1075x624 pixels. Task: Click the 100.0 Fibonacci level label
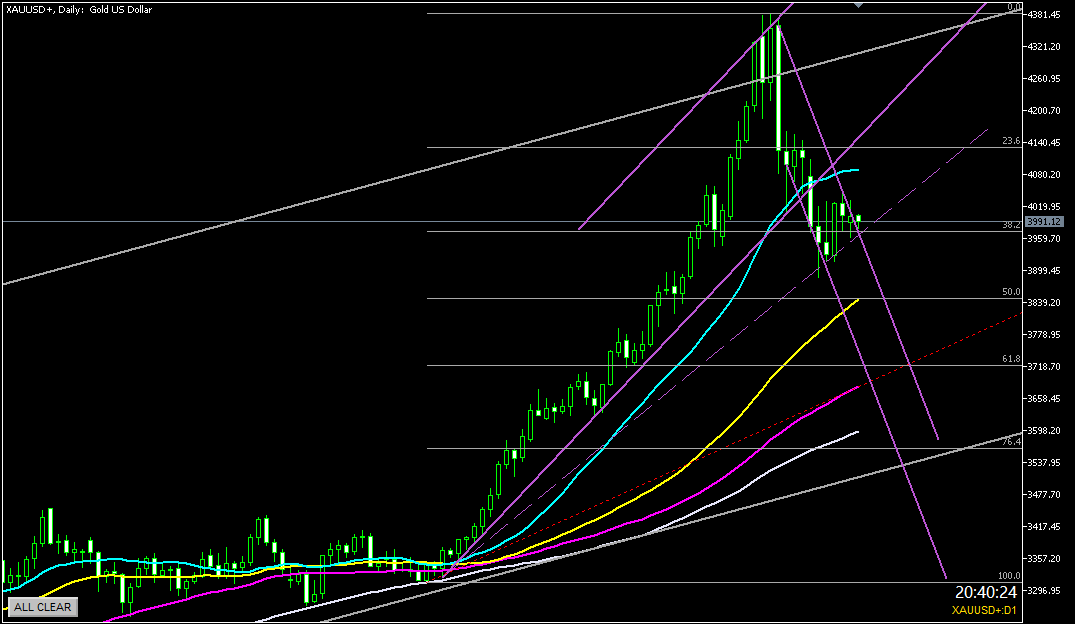pyautogui.click(x=1008, y=576)
